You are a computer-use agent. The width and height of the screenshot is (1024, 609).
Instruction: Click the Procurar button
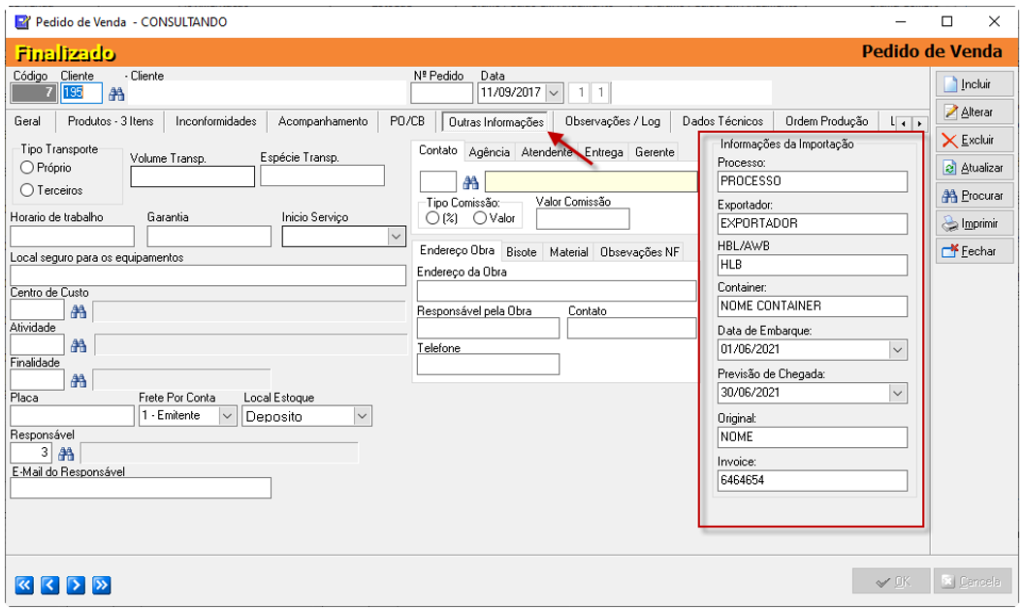click(x=974, y=196)
